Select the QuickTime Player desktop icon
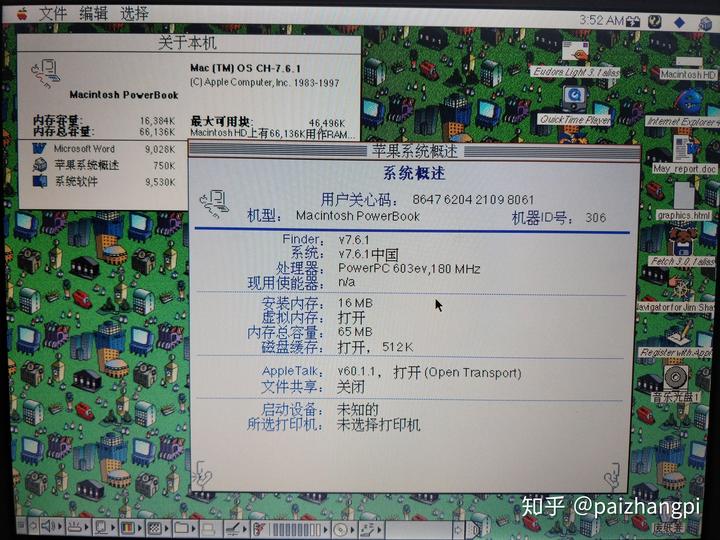Viewport: 720px width, 540px height. (574, 100)
